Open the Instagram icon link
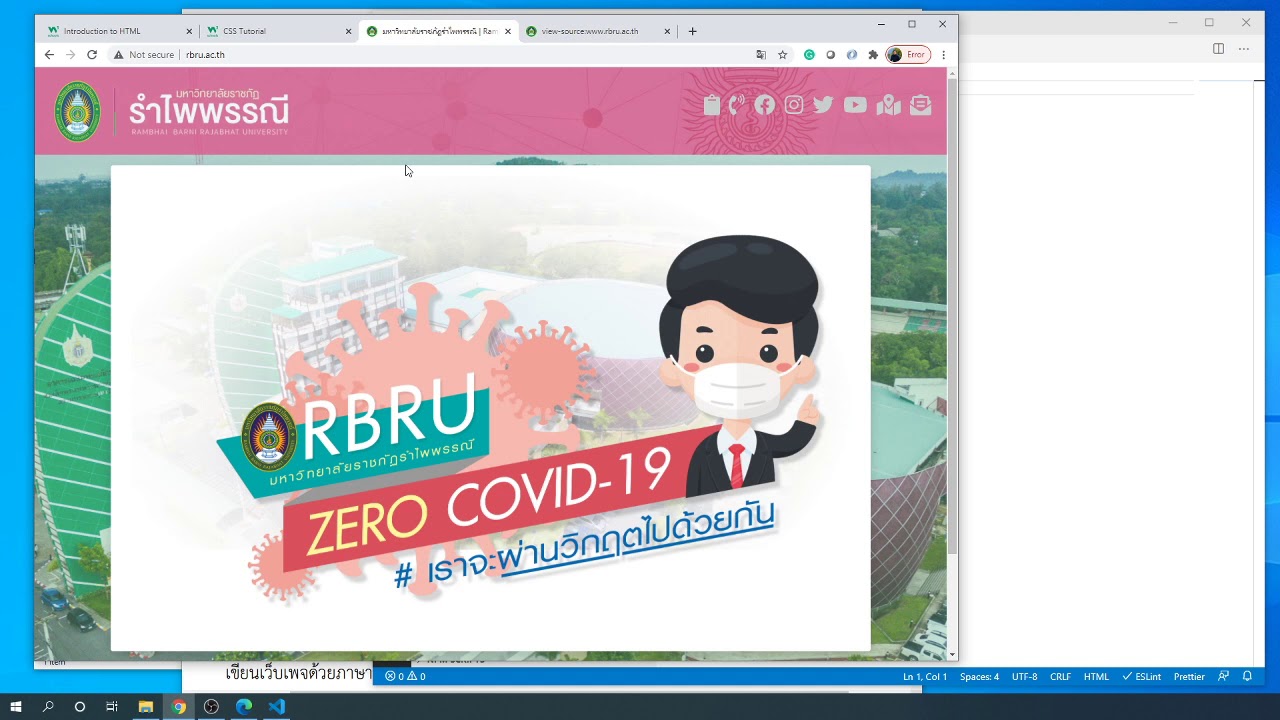This screenshot has width=1280, height=720. [x=794, y=105]
